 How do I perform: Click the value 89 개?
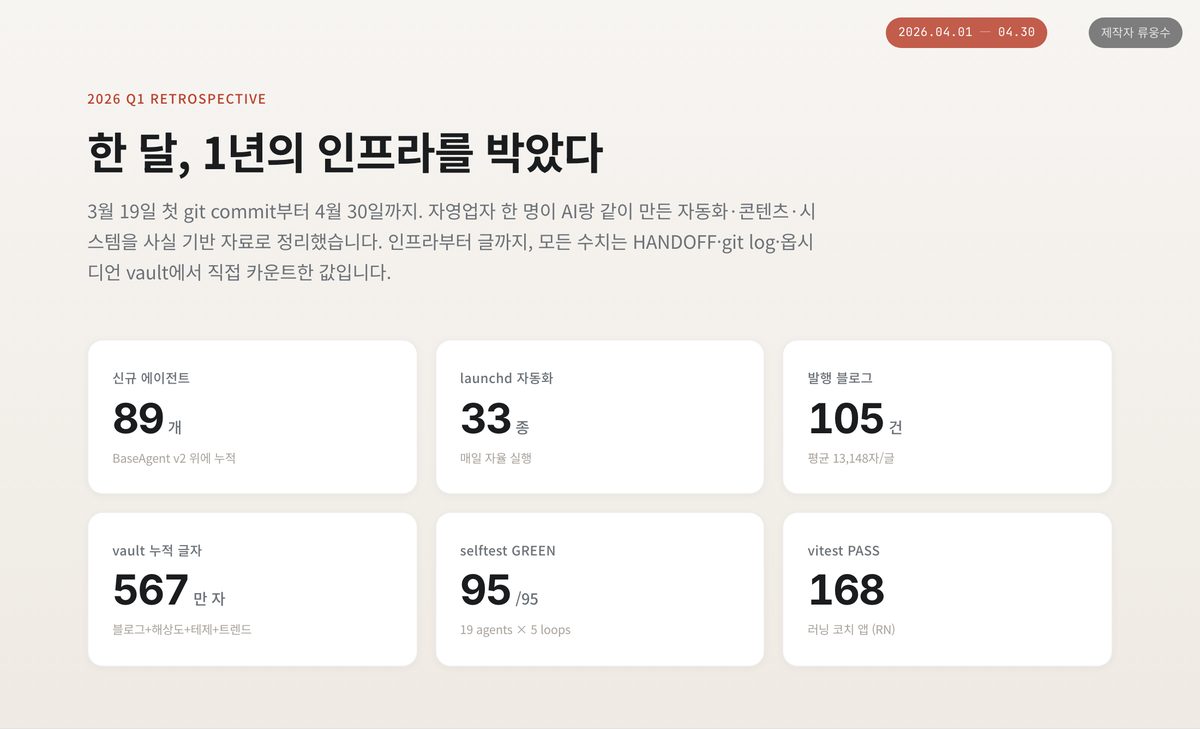(147, 419)
